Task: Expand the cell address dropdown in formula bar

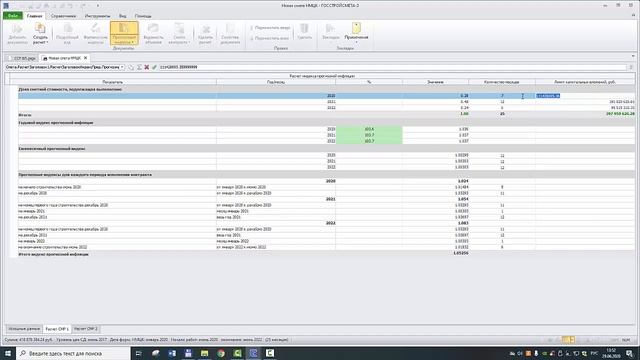Action: click(122, 67)
